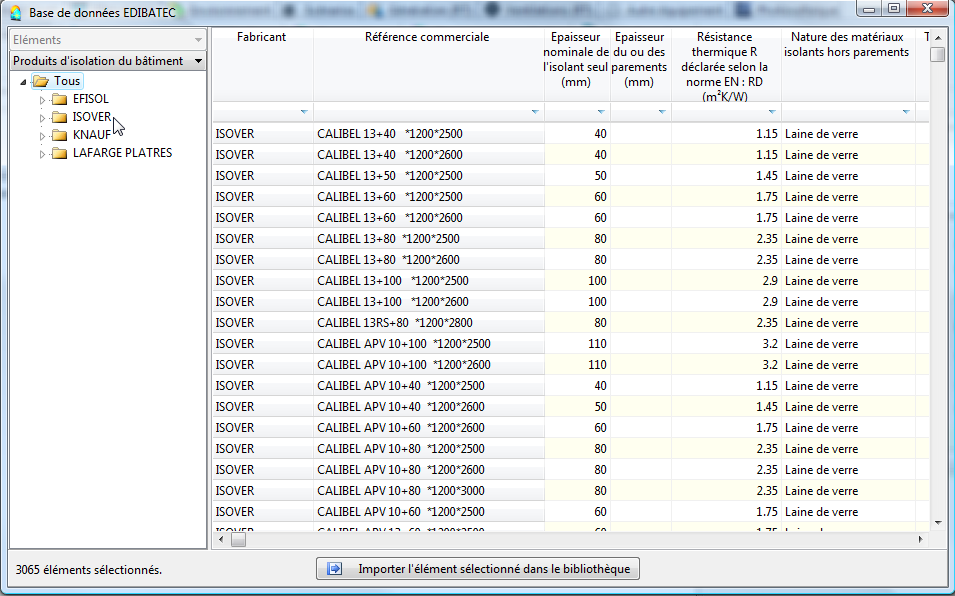This screenshot has height=596, width=955.
Task: Select the ISOVER tree label
Action: tap(92, 117)
